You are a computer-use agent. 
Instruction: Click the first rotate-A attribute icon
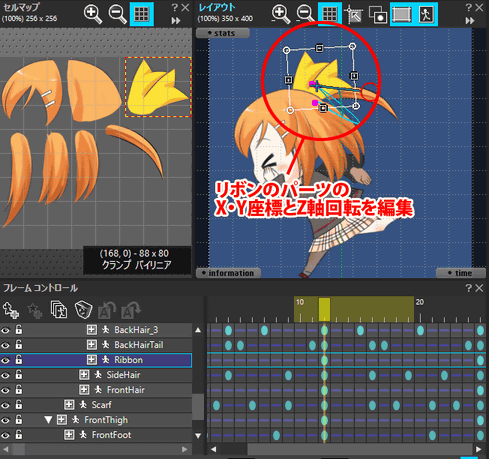pyautogui.click(x=107, y=310)
